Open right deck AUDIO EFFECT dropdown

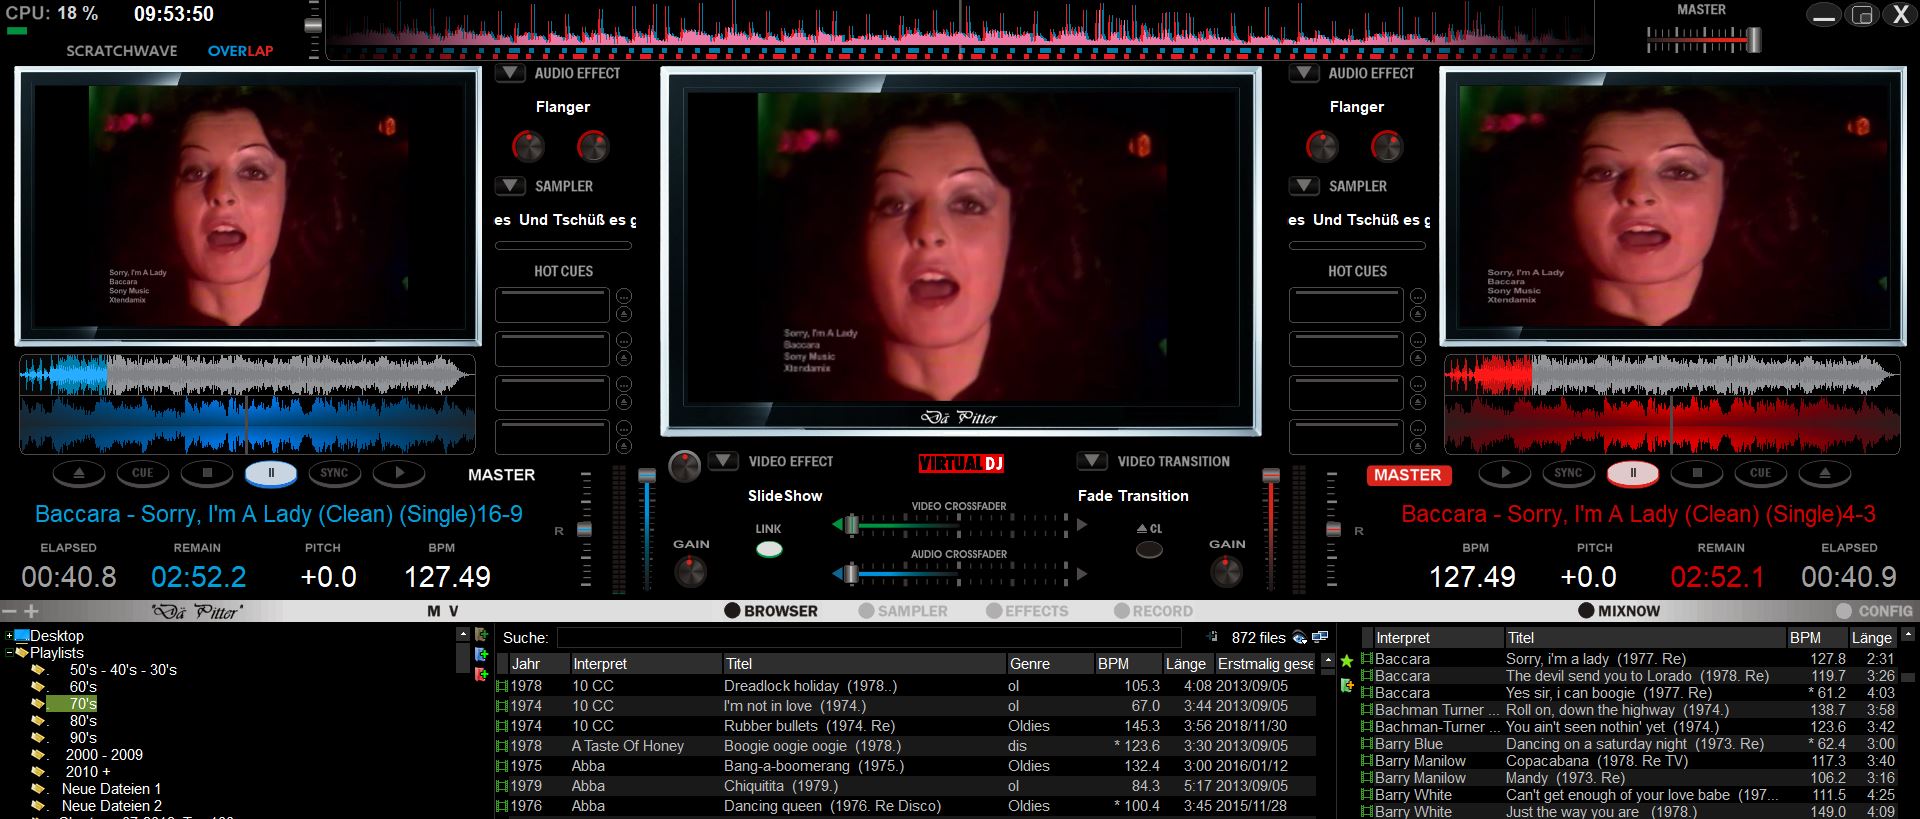pos(1304,73)
